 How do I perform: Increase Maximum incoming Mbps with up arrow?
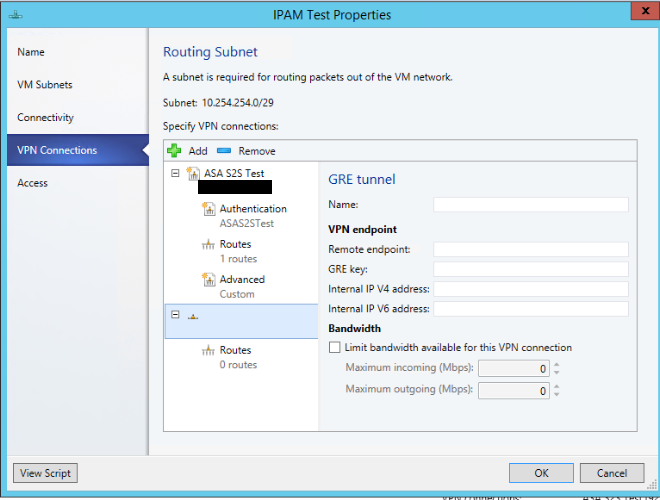556,364
